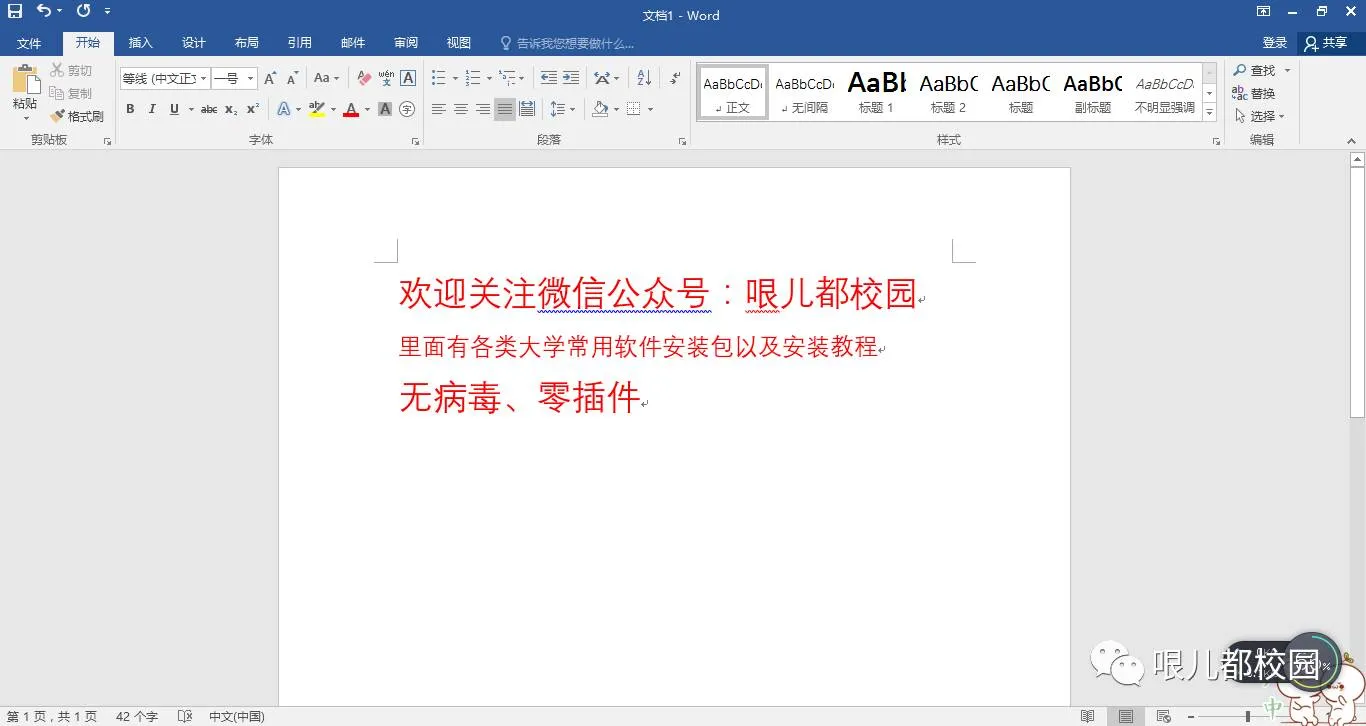Open the 文件 file menu
1366x726 pixels.
(29, 43)
